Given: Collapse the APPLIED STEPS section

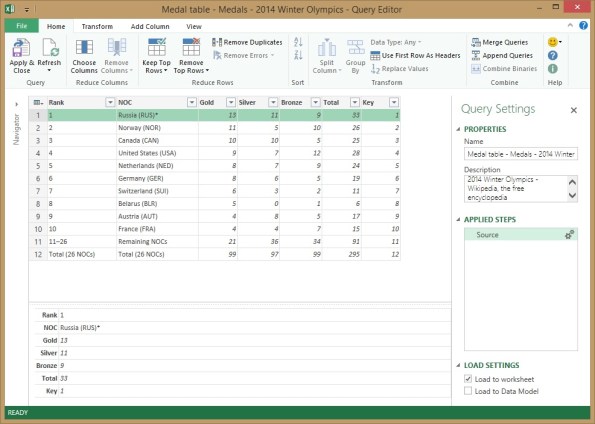Looking at the screenshot, I should point(458,220).
